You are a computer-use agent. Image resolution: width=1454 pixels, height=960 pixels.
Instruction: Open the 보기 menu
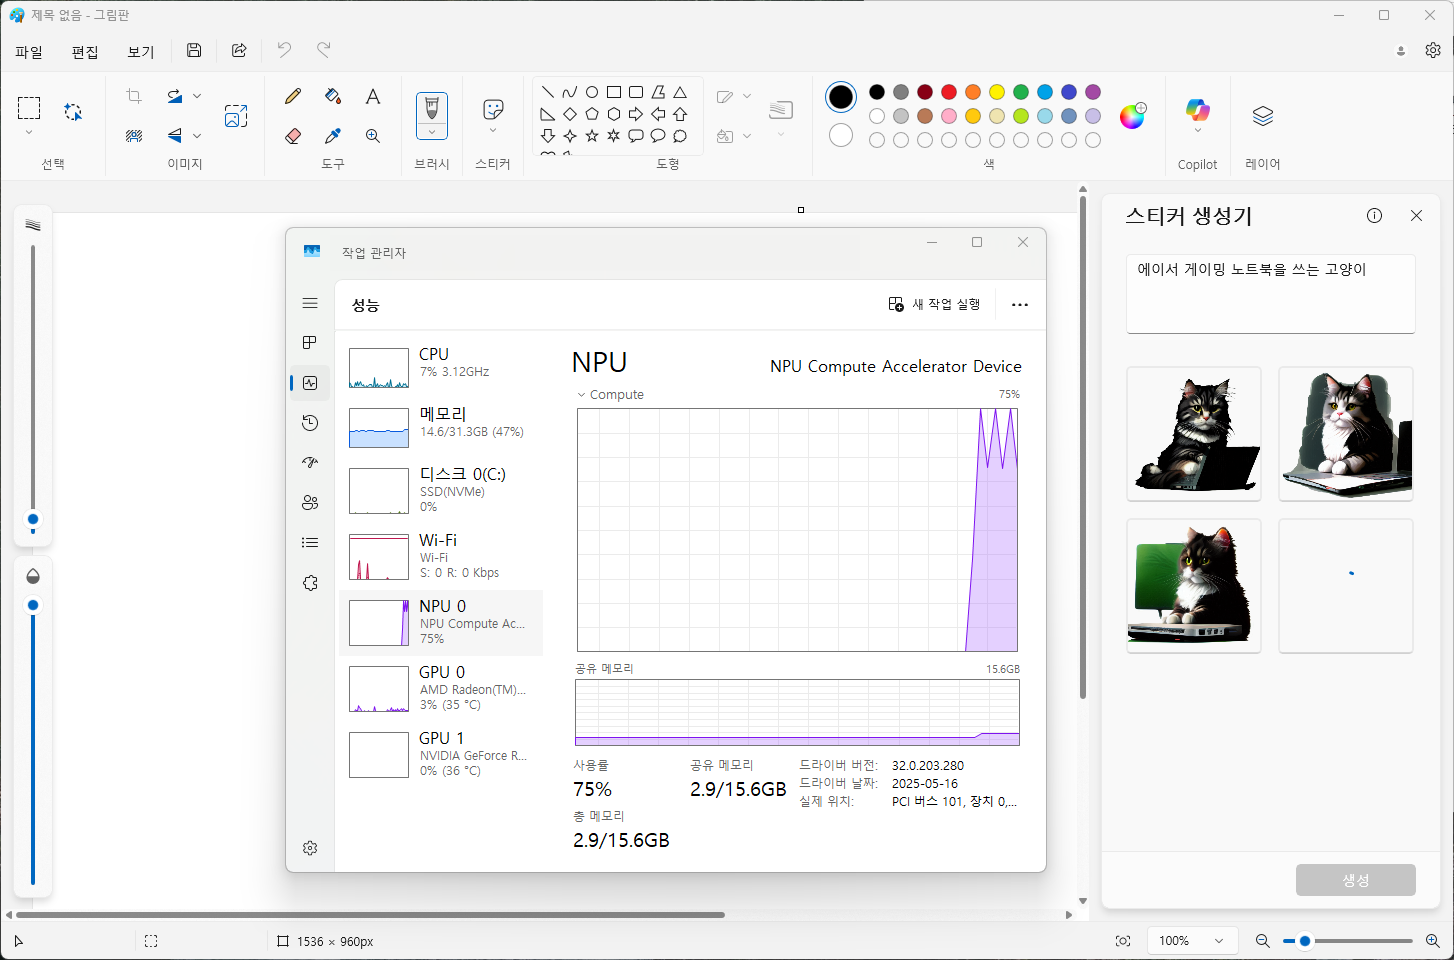coord(141,51)
